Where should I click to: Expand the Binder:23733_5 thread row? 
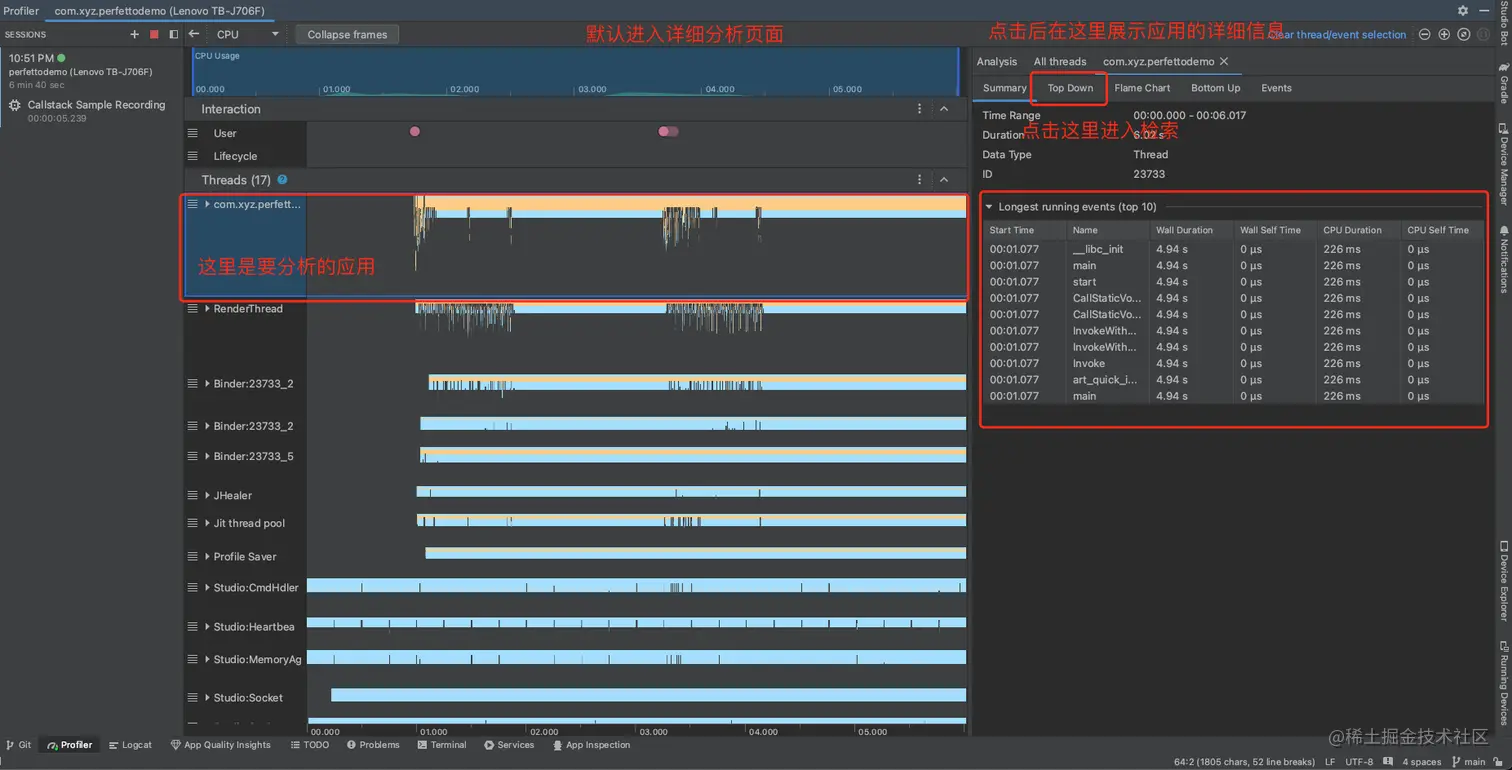(x=207, y=457)
